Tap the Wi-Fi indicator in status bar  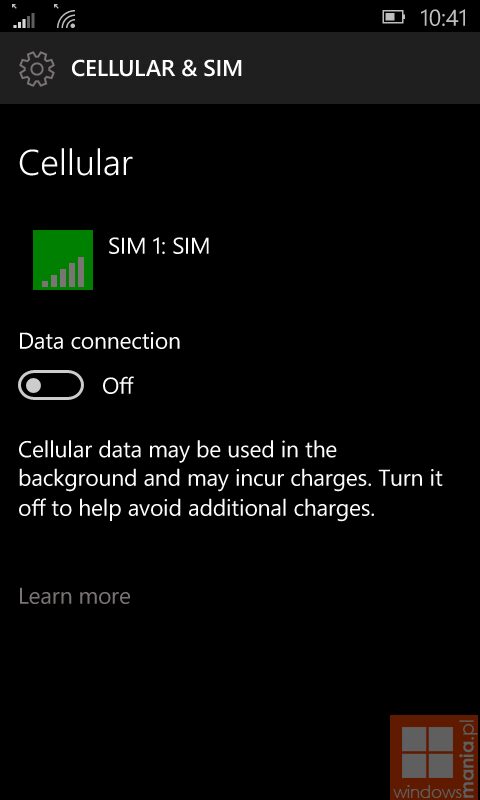coord(66,17)
